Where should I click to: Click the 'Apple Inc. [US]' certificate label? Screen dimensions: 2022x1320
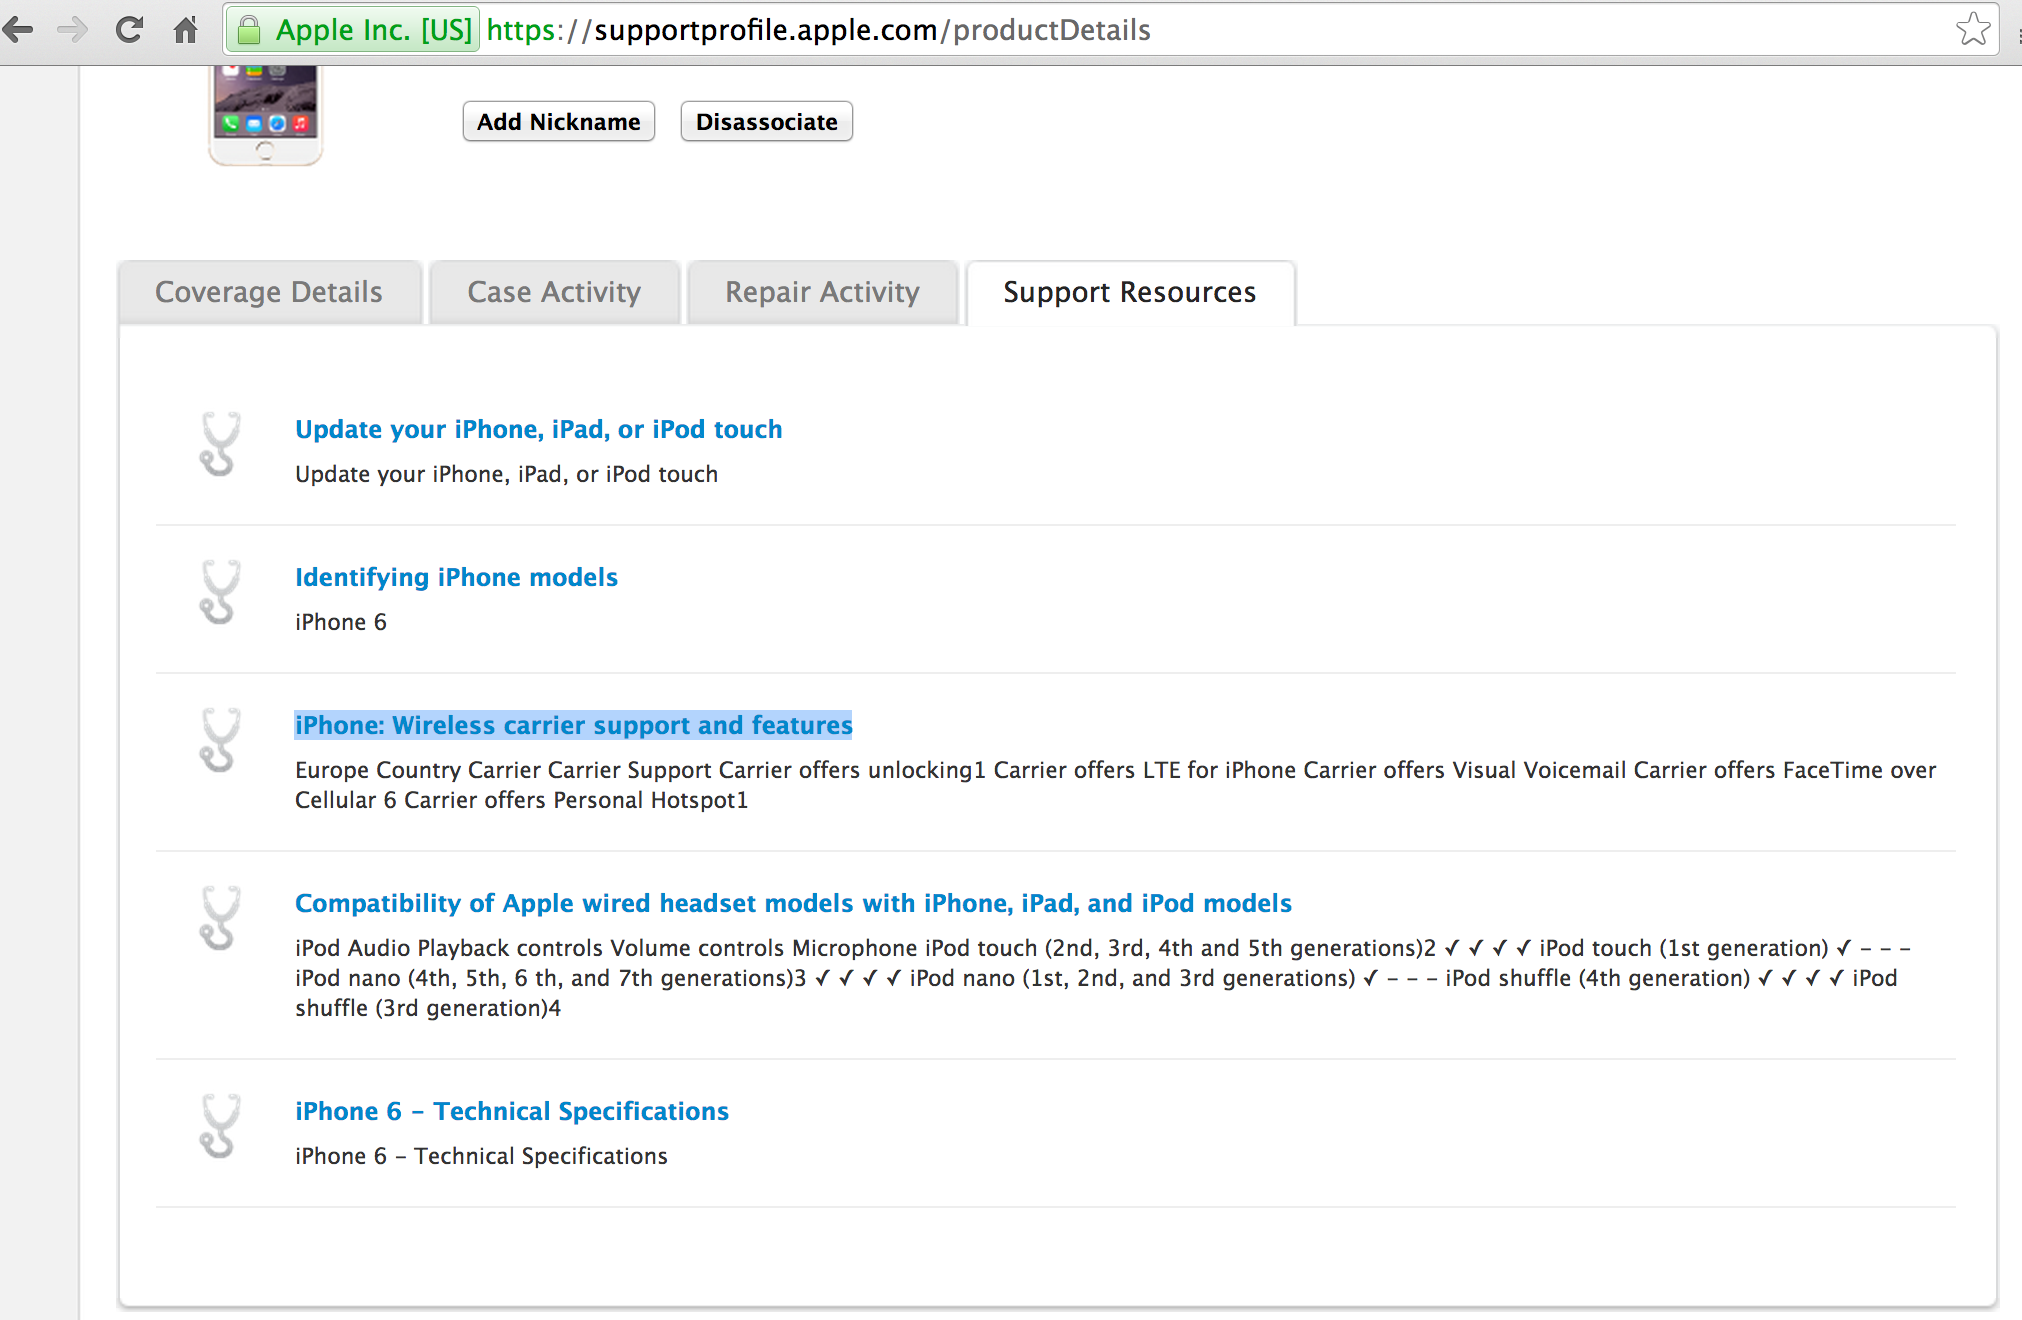click(373, 30)
